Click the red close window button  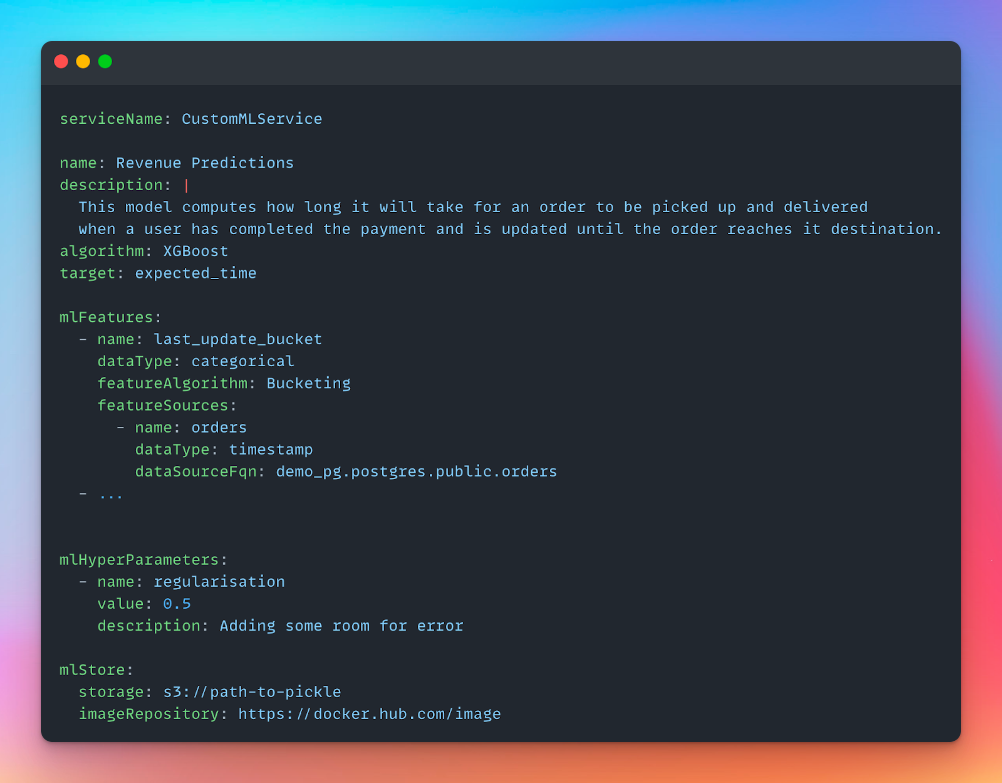click(61, 62)
